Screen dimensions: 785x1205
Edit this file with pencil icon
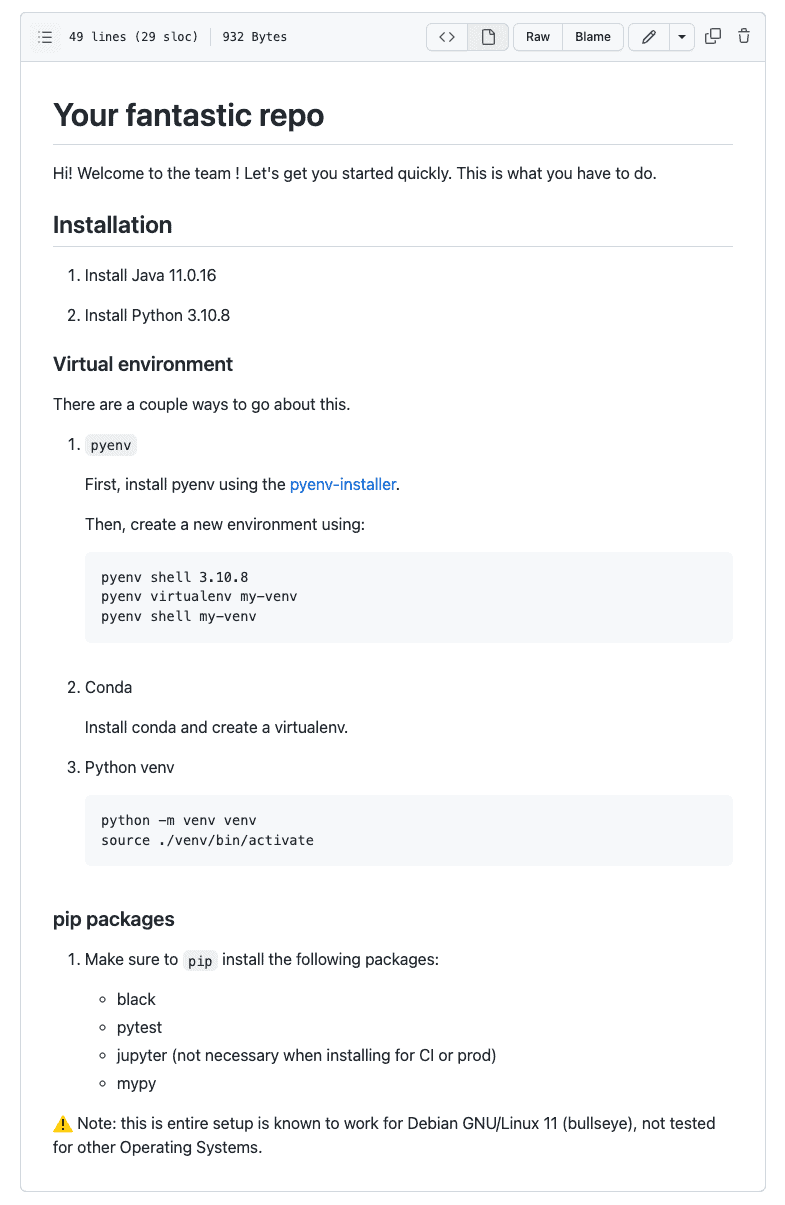pyautogui.click(x=649, y=37)
